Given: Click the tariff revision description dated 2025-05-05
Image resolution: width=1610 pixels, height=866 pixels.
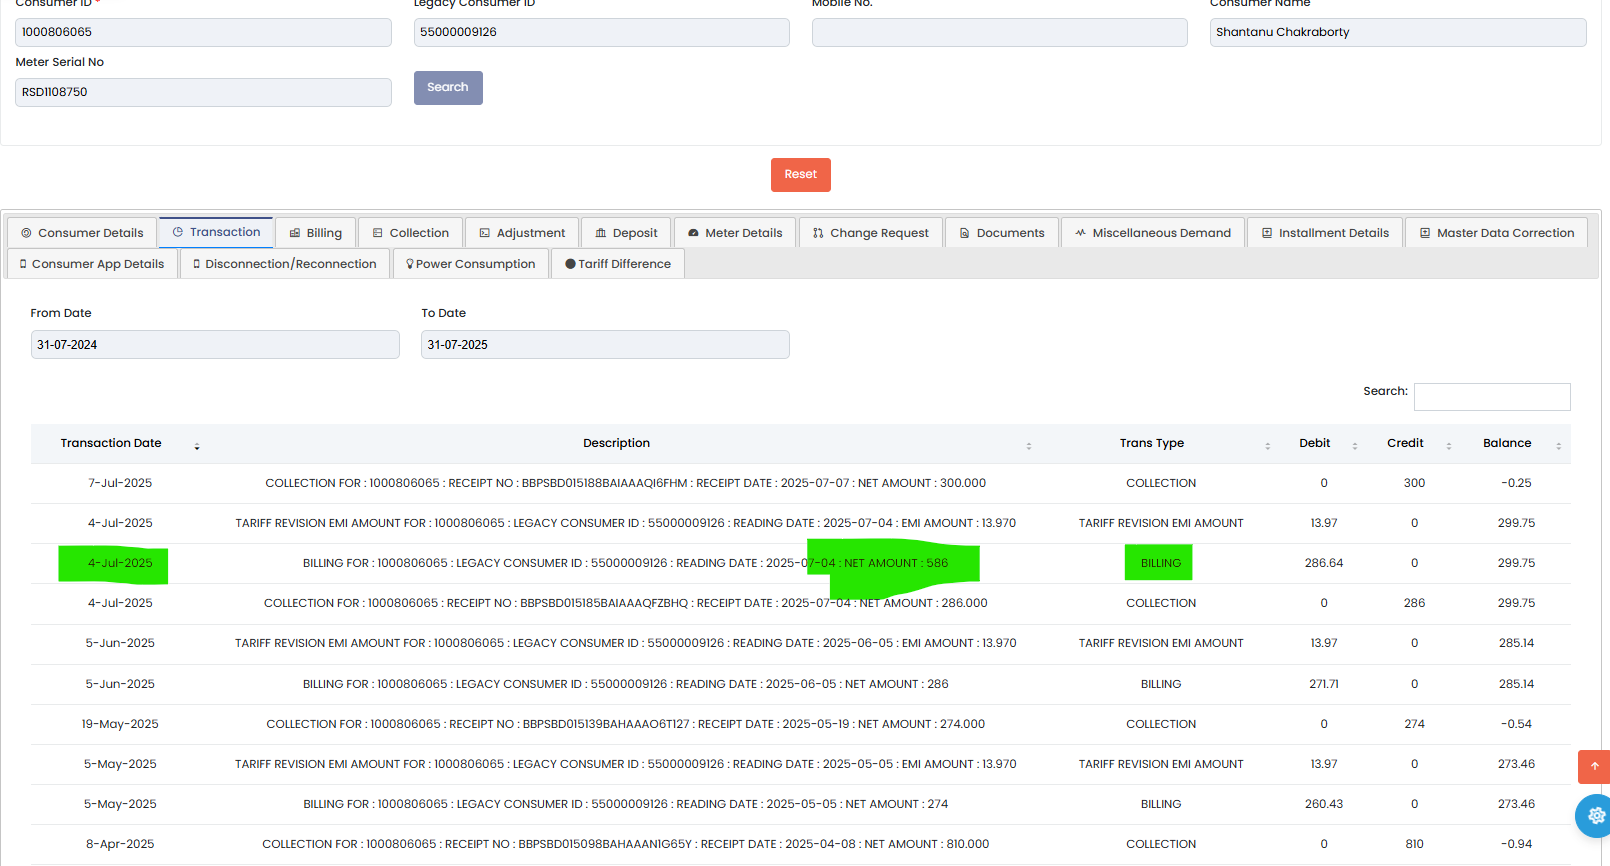Looking at the screenshot, I should [626, 764].
